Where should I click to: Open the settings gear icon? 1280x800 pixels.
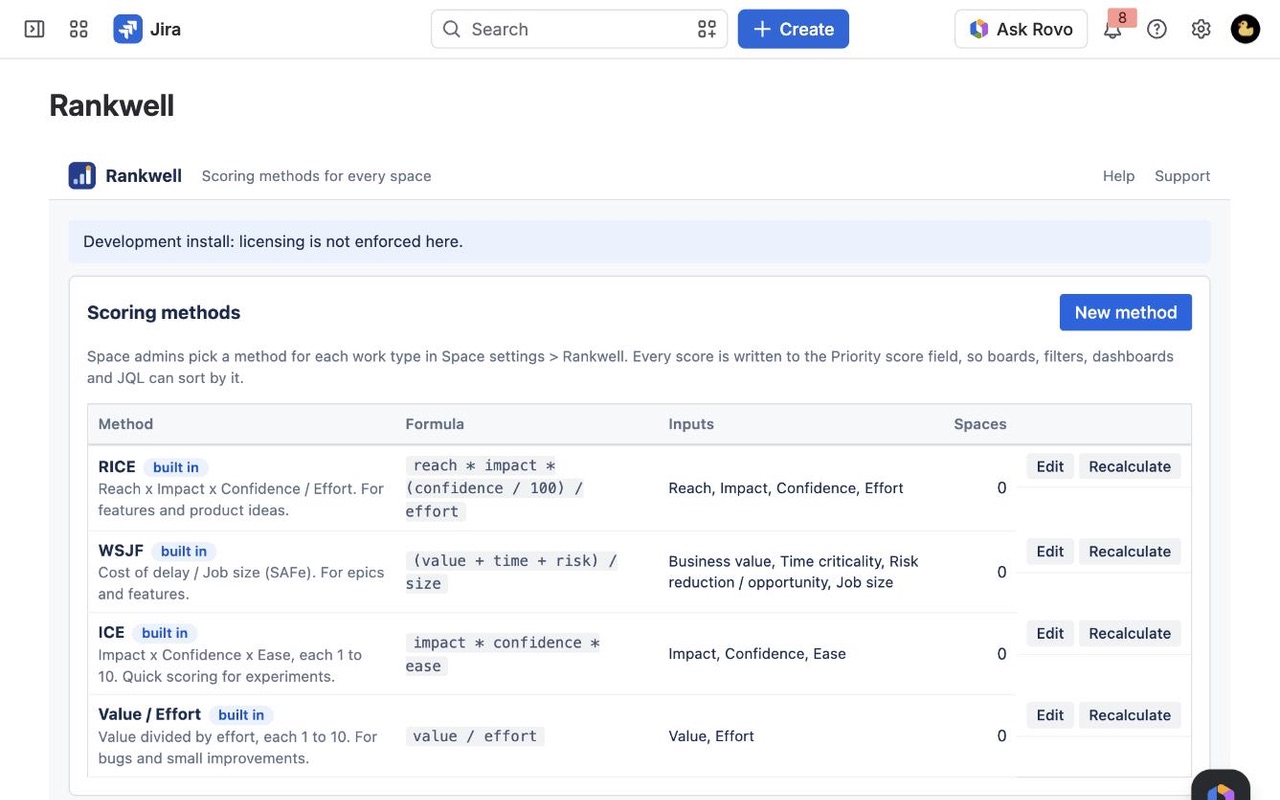1201,29
